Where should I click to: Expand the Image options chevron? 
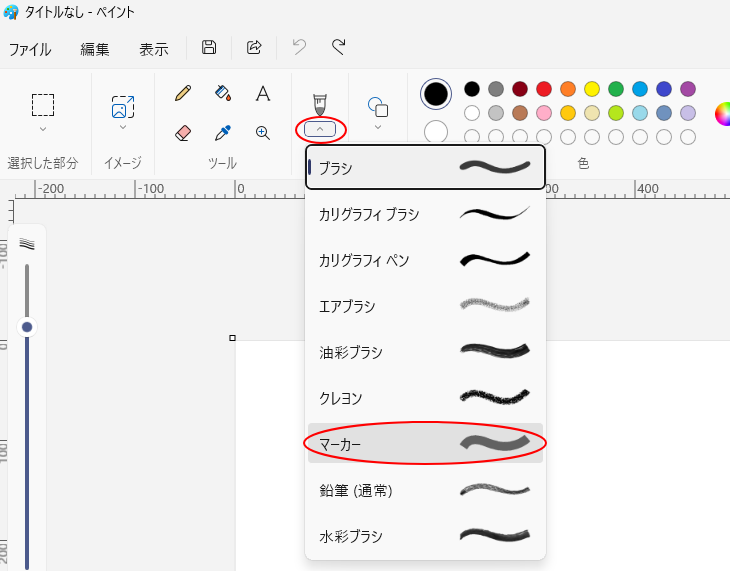[x=123, y=127]
